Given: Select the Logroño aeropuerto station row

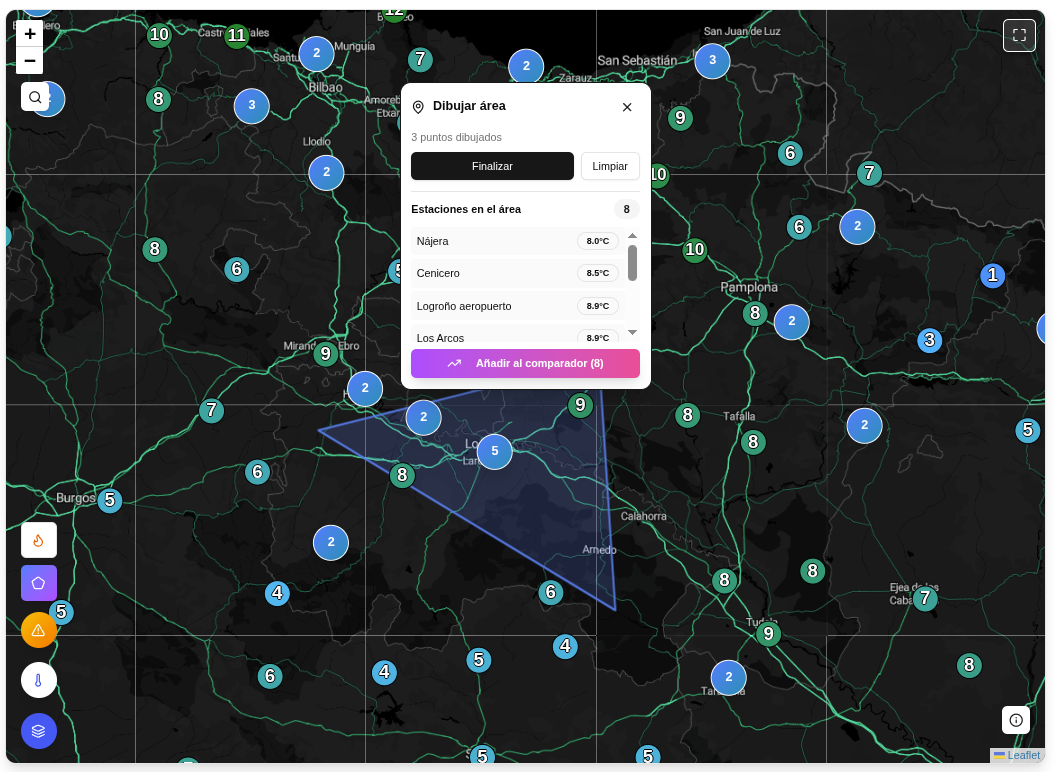Looking at the screenshot, I should coord(490,306).
